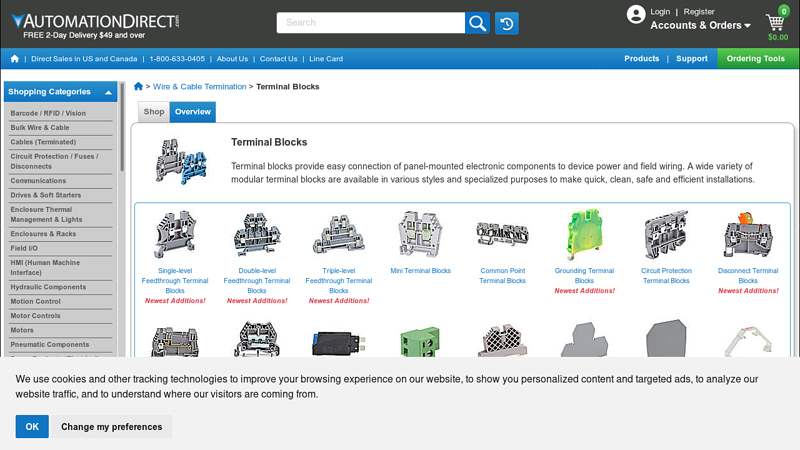Click into the Search input field
Image resolution: width=800 pixels, height=450 pixels.
(x=370, y=23)
